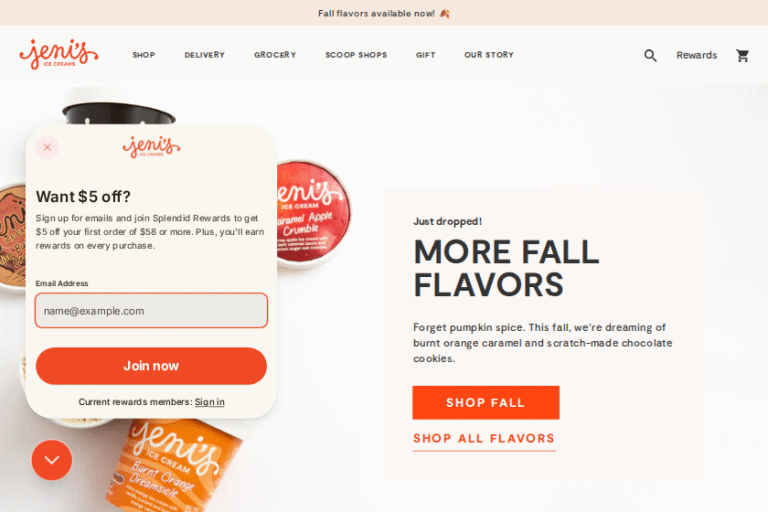This screenshot has height=512, width=768.
Task: Follow the Sign in link
Action: 210,402
